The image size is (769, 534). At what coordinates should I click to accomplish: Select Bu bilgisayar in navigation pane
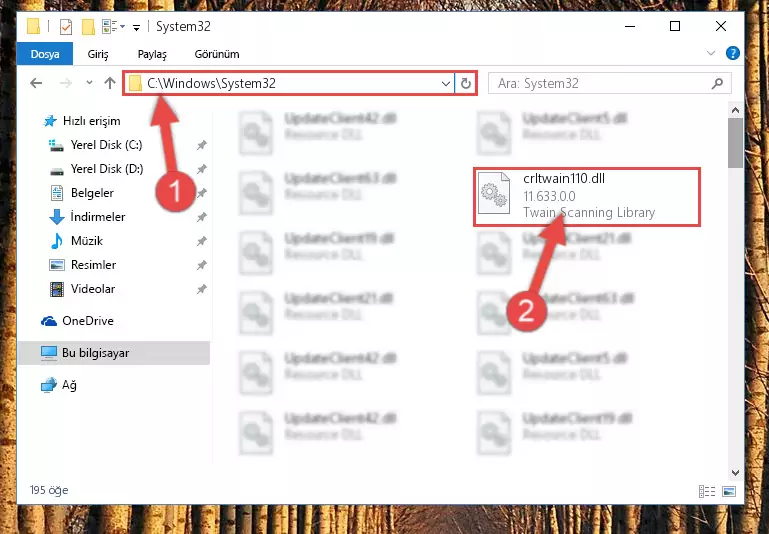113,353
